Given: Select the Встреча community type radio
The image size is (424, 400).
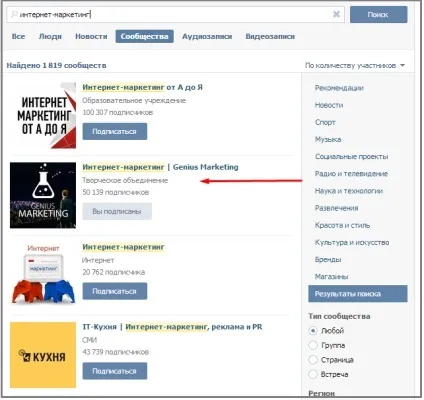Looking at the screenshot, I should click(313, 374).
